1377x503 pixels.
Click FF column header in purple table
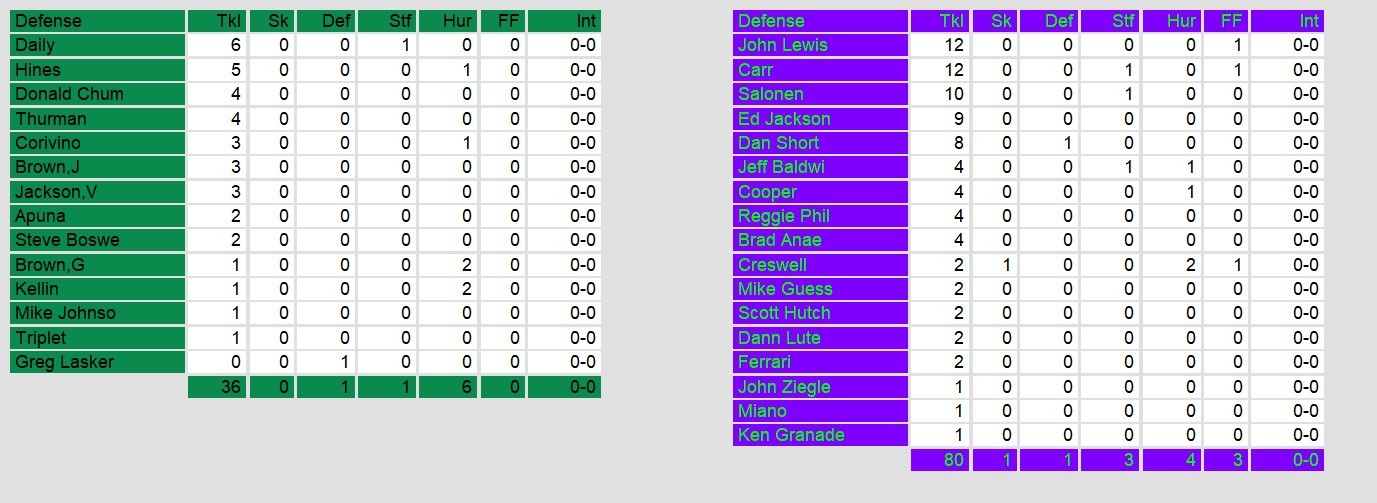[x=1224, y=21]
